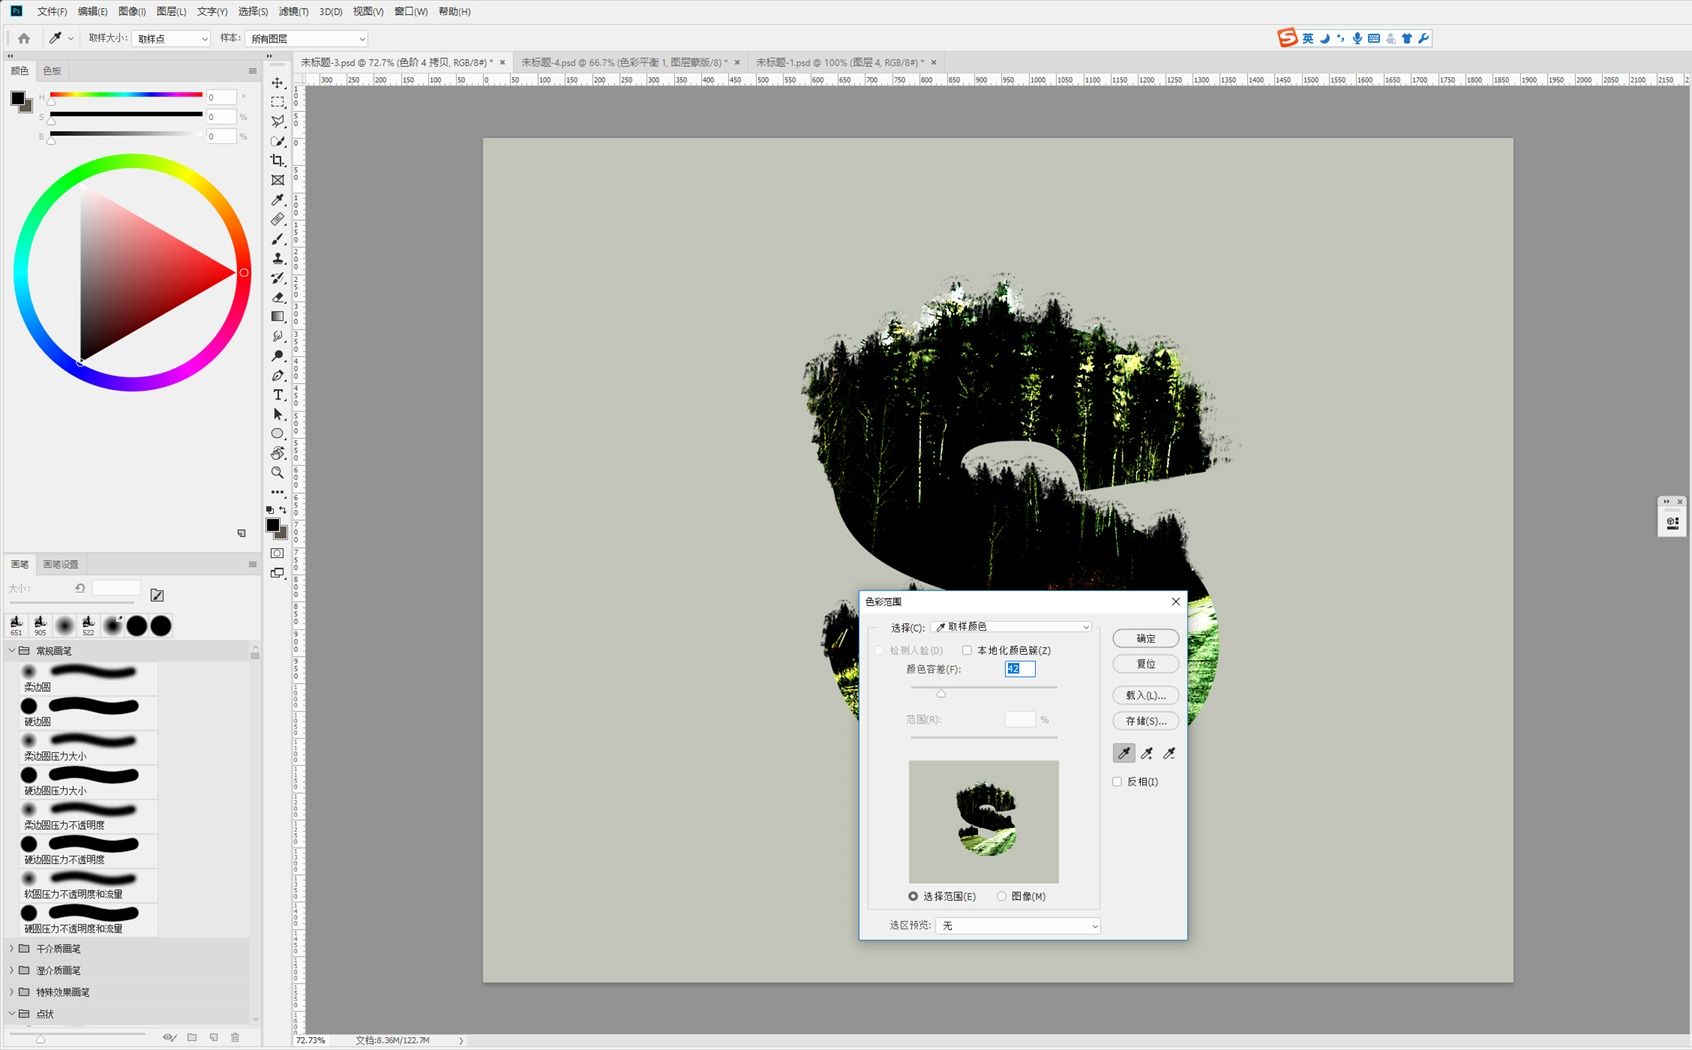Screen dimensions: 1692x1050
Task: Select the Move tool
Action: pos(278,83)
